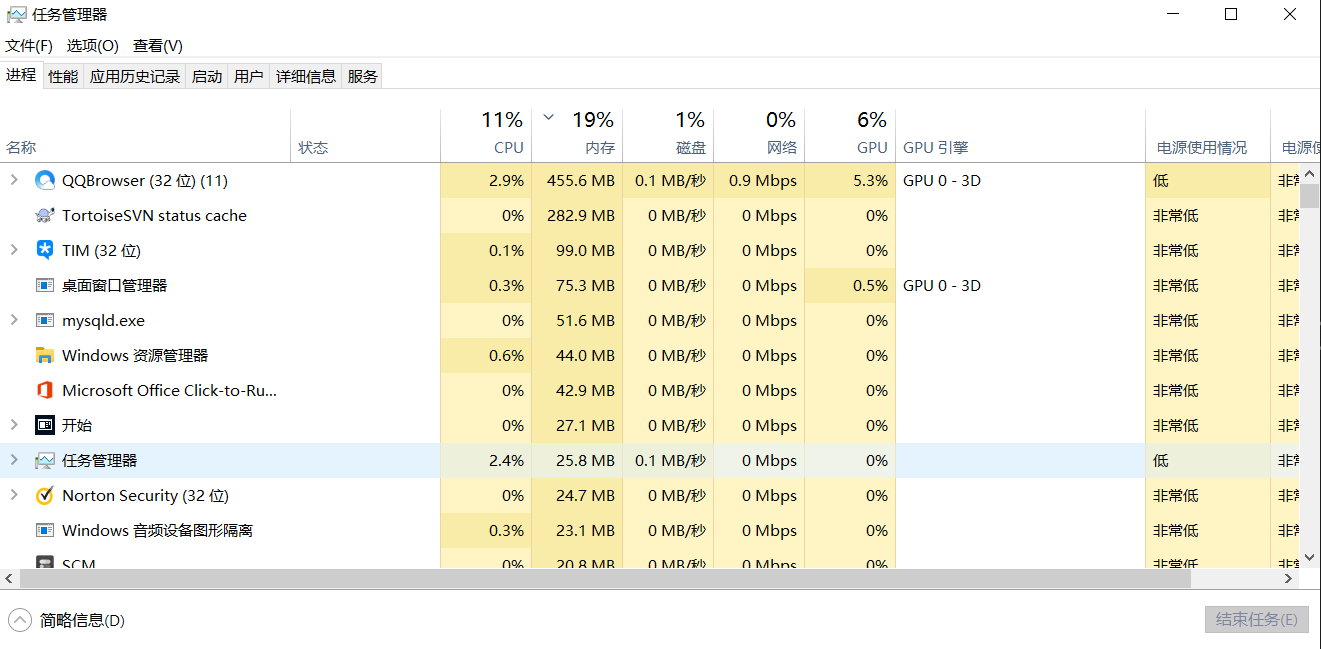
Task: Select the 进程 tab
Action: pos(21,75)
